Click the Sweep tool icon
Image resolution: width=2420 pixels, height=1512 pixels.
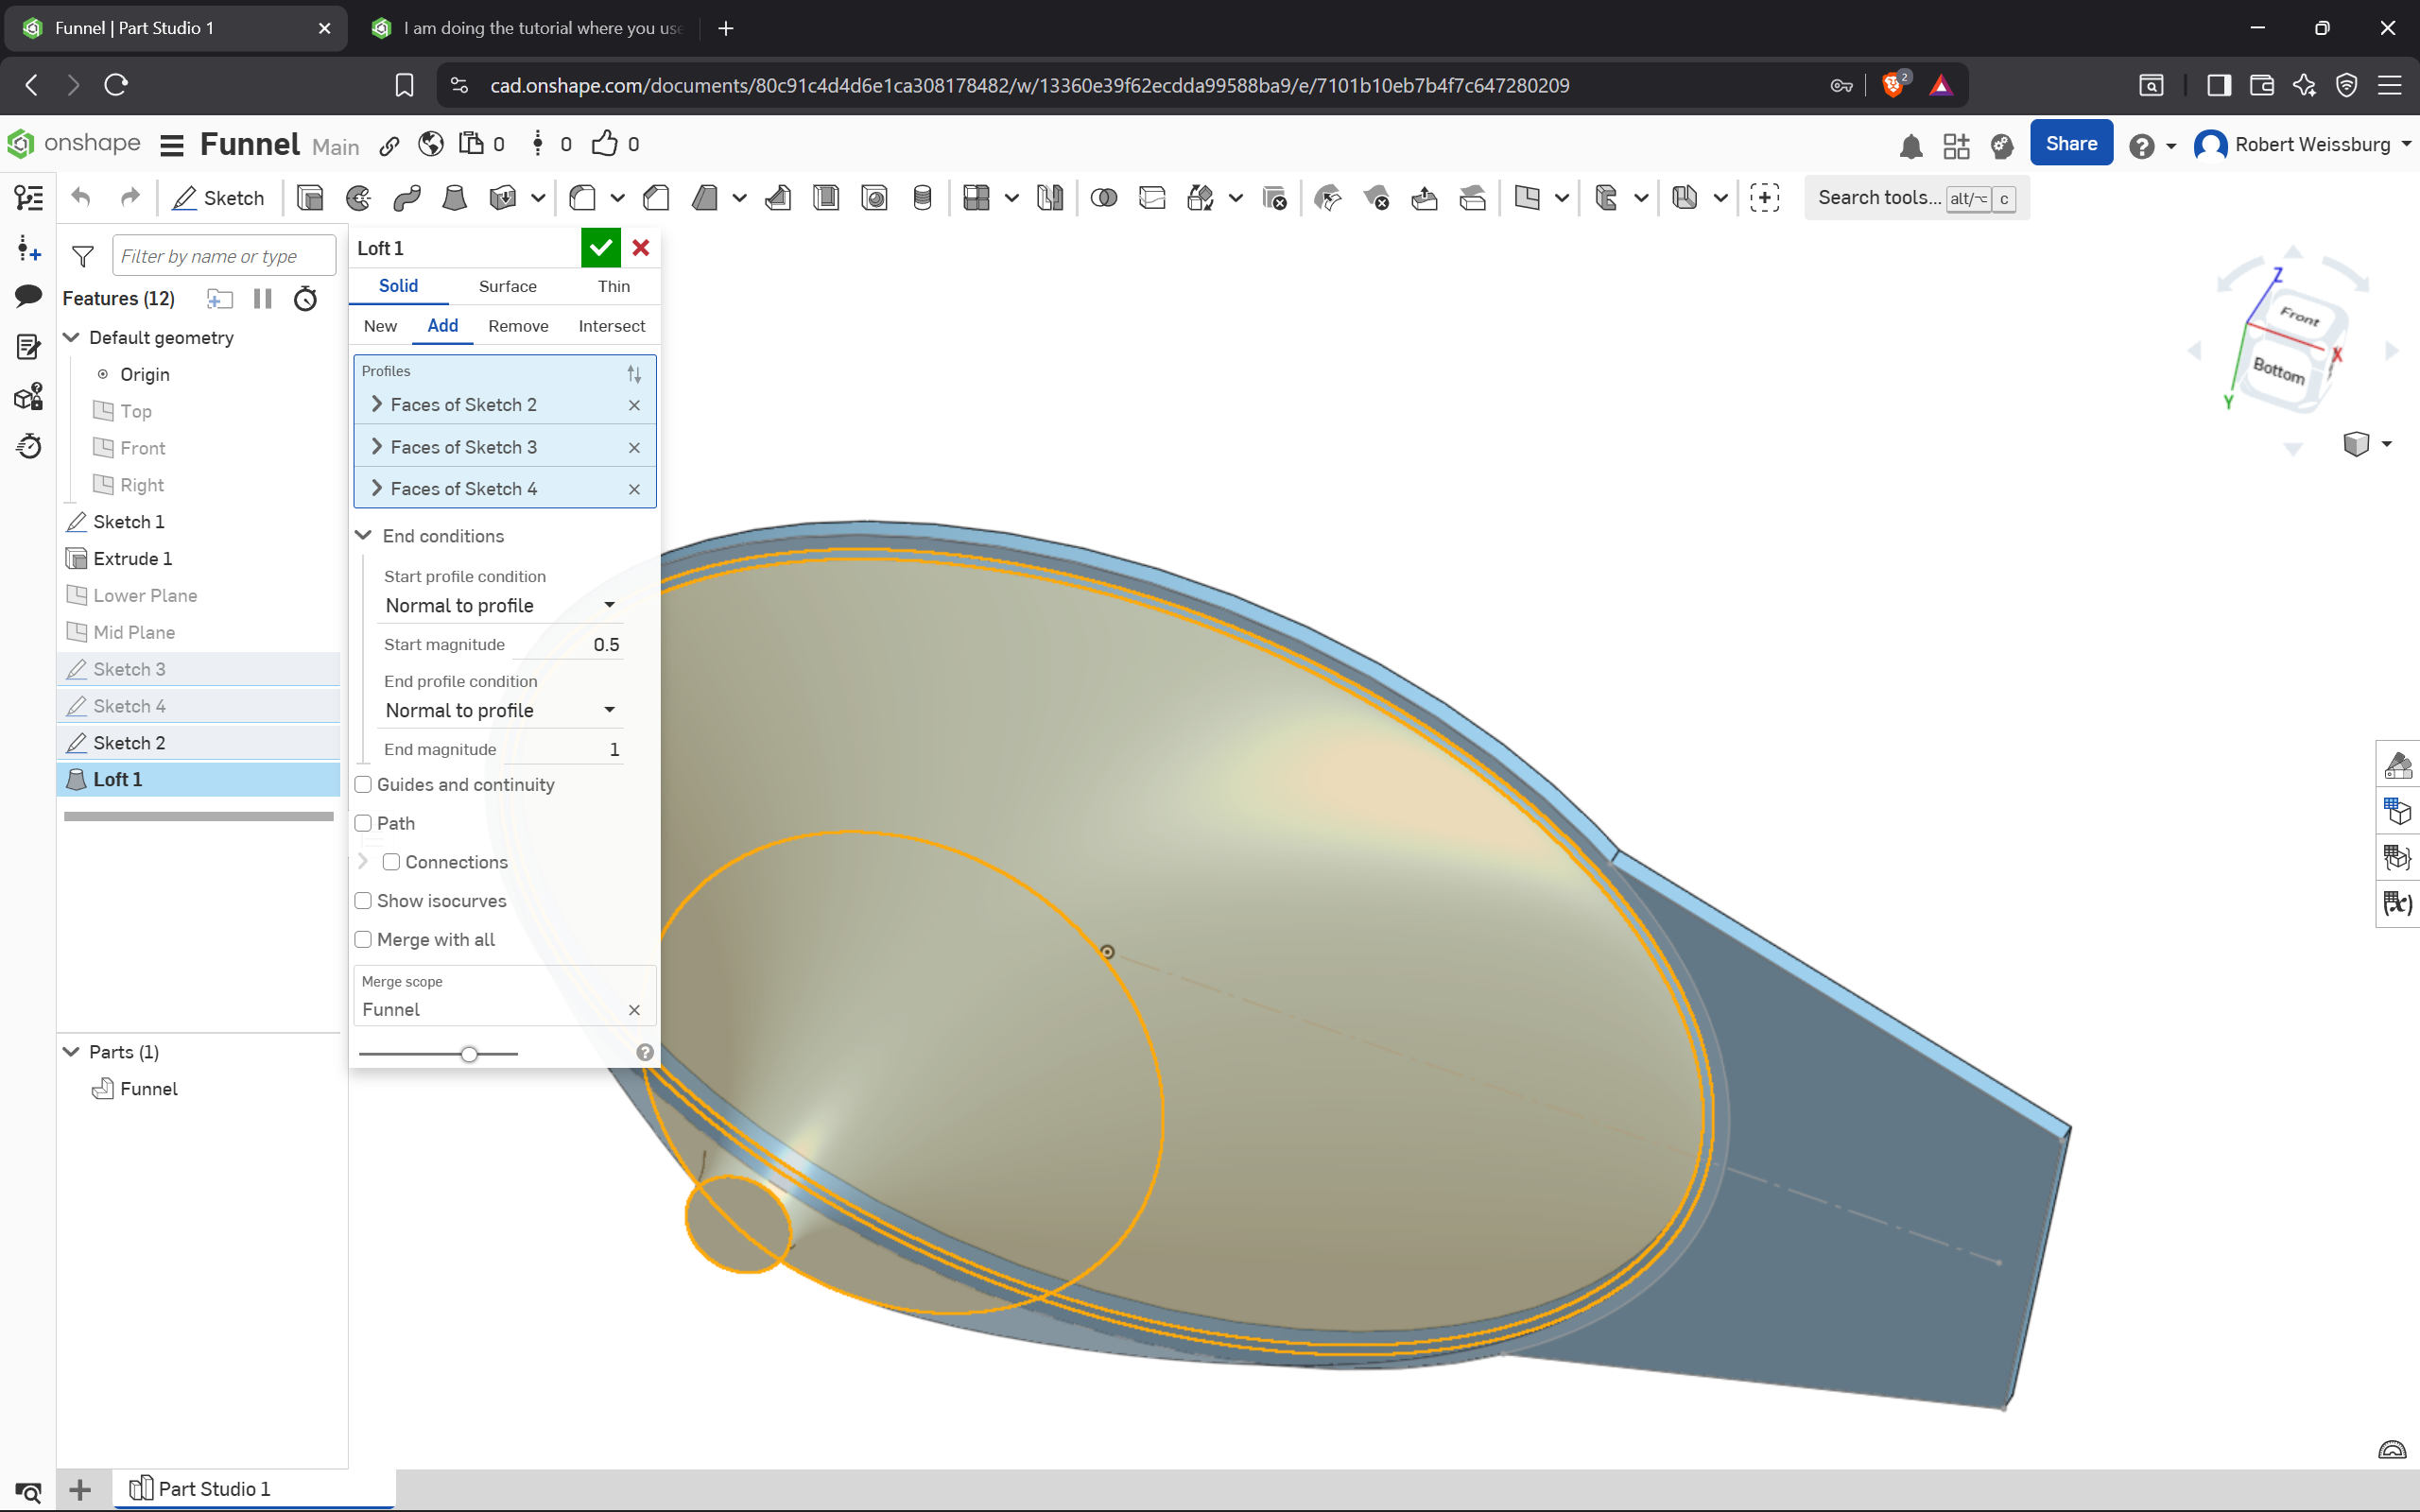[x=407, y=198]
